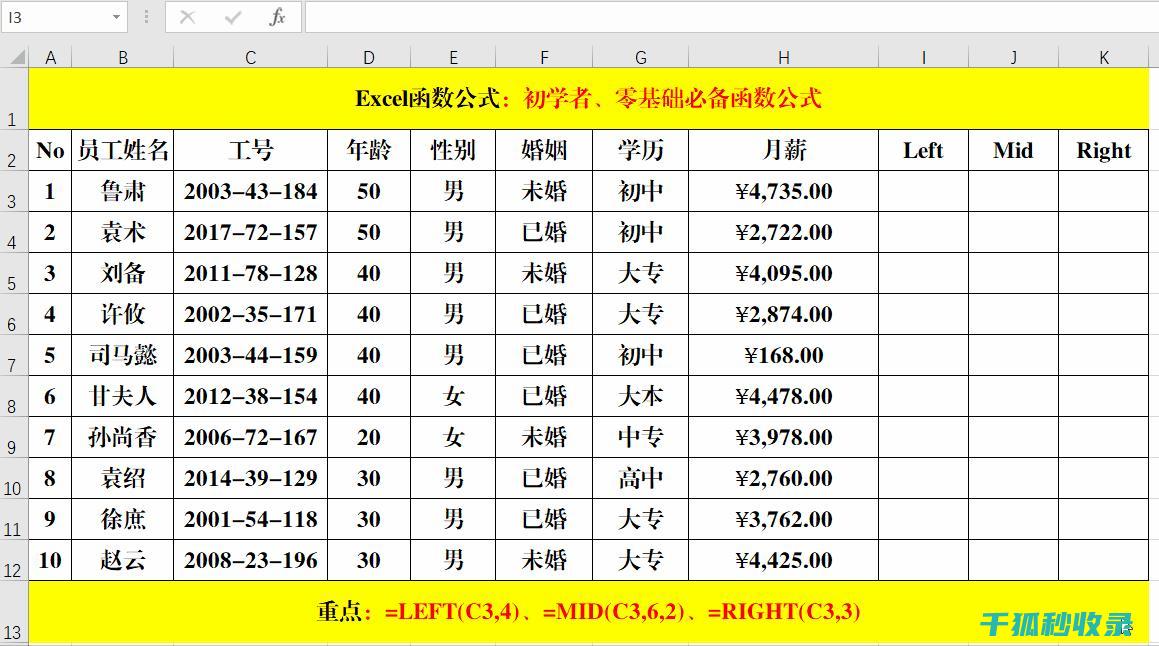The height and width of the screenshot is (646, 1159).
Task: Click the 'Right' header cell
Action: click(1104, 151)
